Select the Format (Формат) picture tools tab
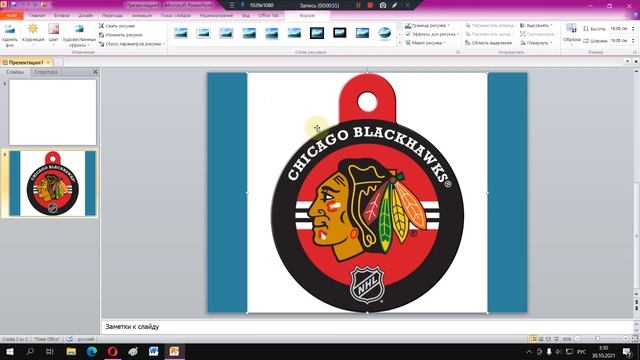Viewport: 640px width, 360px height. (x=307, y=16)
